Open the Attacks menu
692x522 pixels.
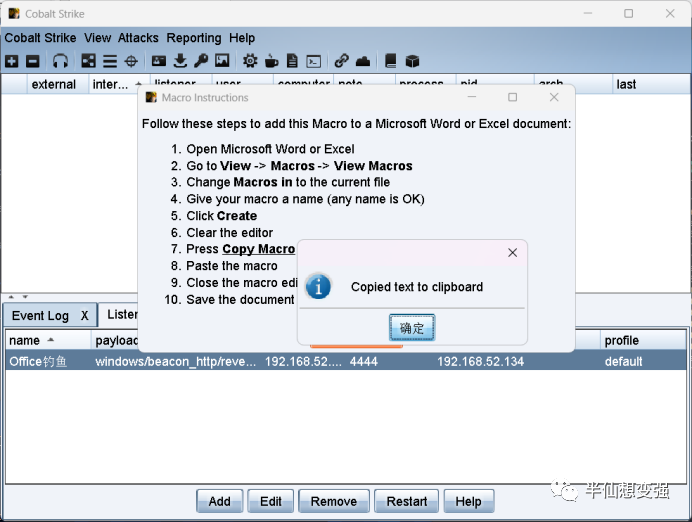point(138,38)
